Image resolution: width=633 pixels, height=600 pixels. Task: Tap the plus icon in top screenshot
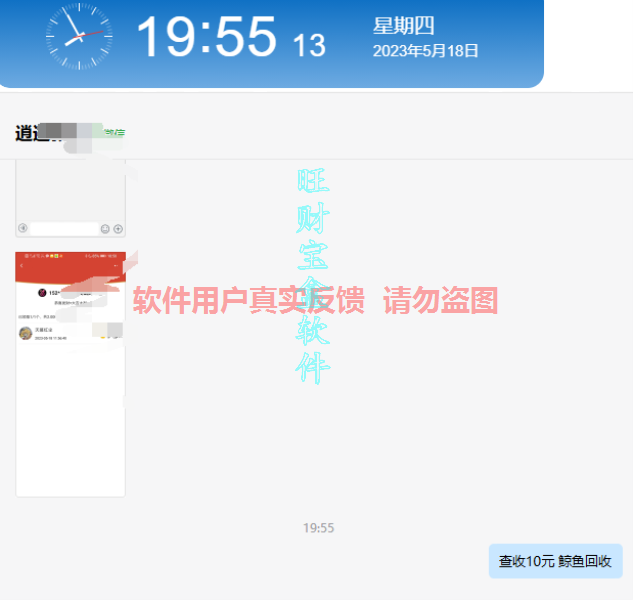coord(118,229)
